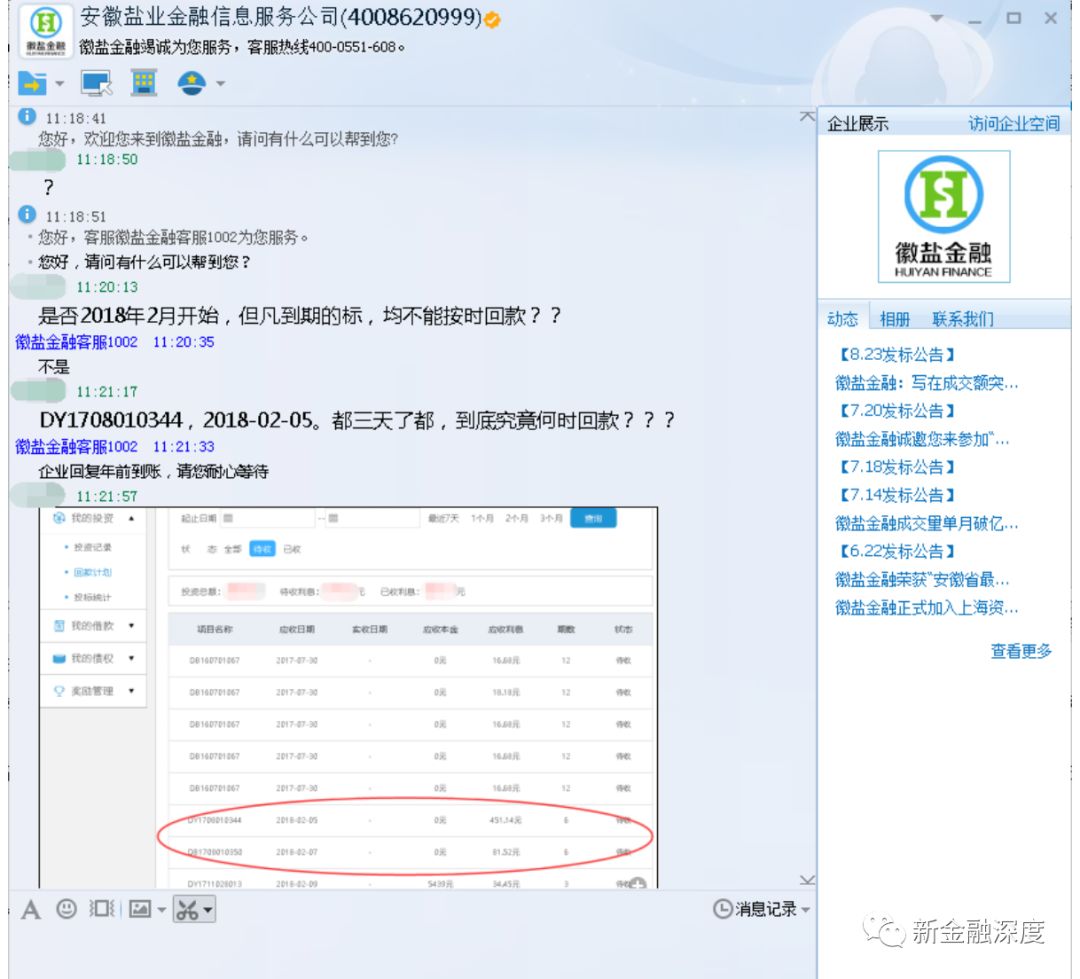Click the star avatar service icon
Image resolution: width=1080 pixels, height=979 pixels.
coord(191,83)
